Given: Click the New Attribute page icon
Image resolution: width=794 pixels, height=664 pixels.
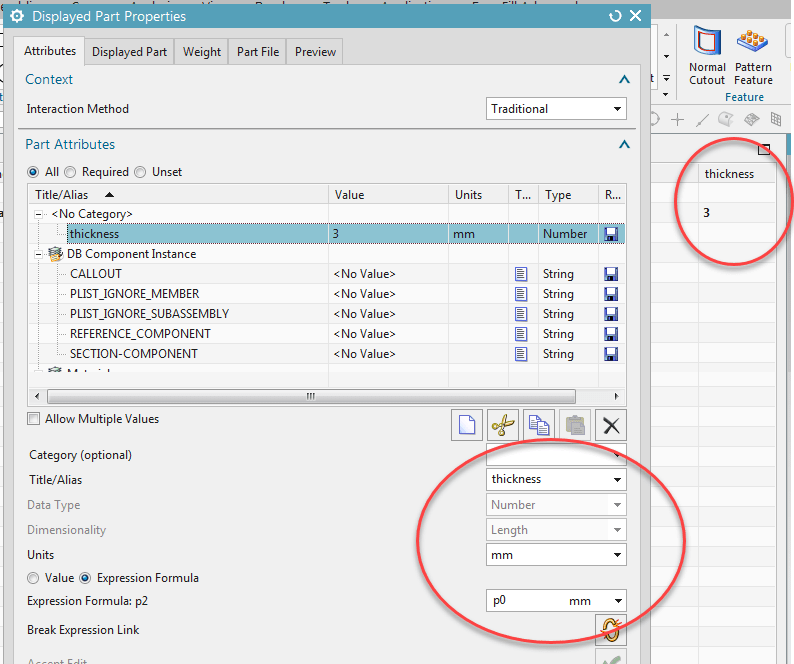Looking at the screenshot, I should pyautogui.click(x=466, y=425).
